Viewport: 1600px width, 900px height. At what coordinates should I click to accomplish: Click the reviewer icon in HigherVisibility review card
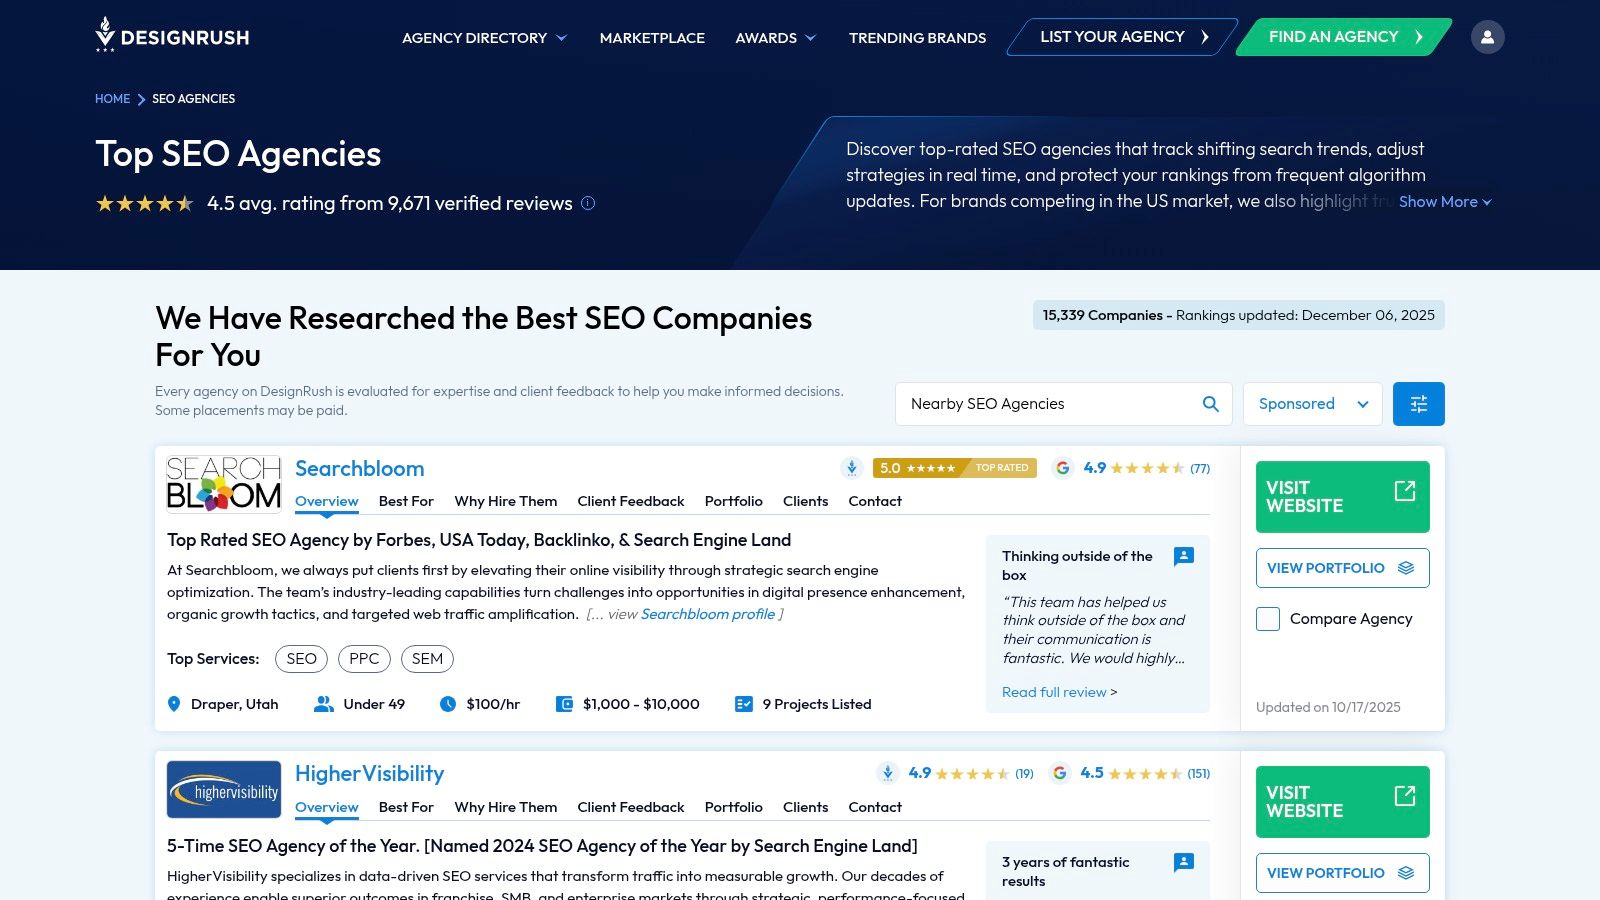tap(1184, 862)
